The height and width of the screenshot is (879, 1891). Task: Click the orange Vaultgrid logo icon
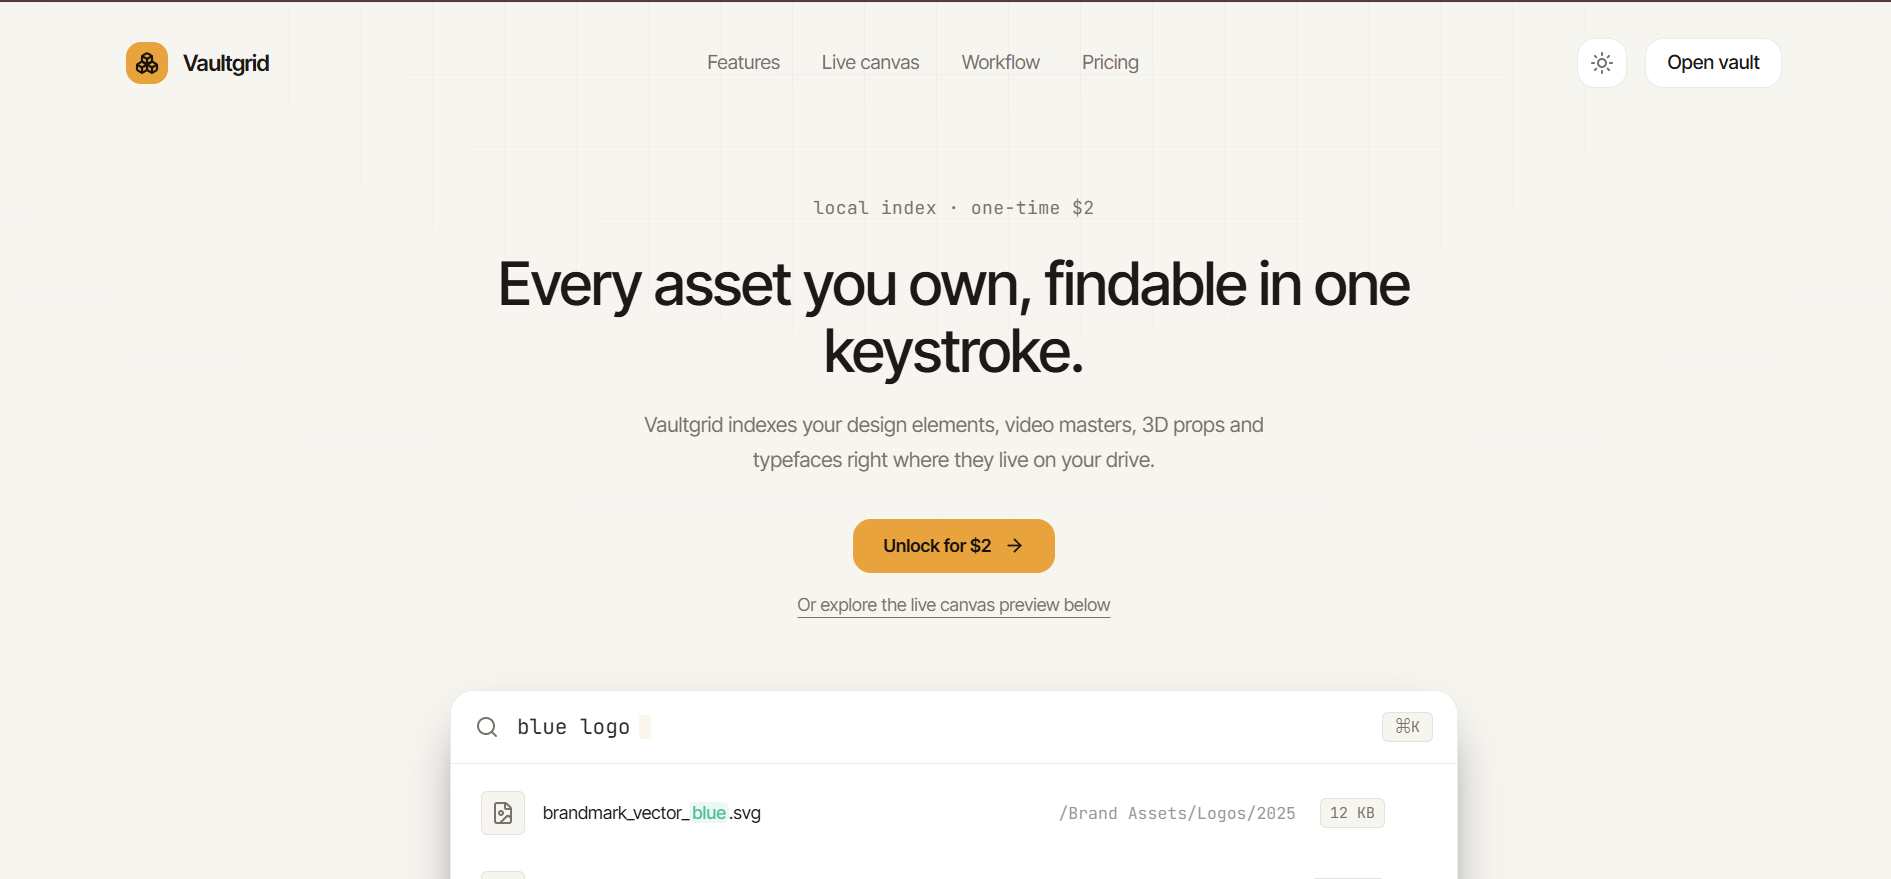147,63
